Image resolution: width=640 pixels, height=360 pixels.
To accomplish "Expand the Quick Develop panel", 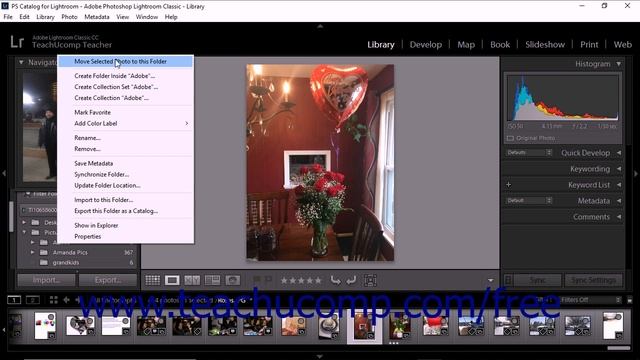I will point(619,153).
